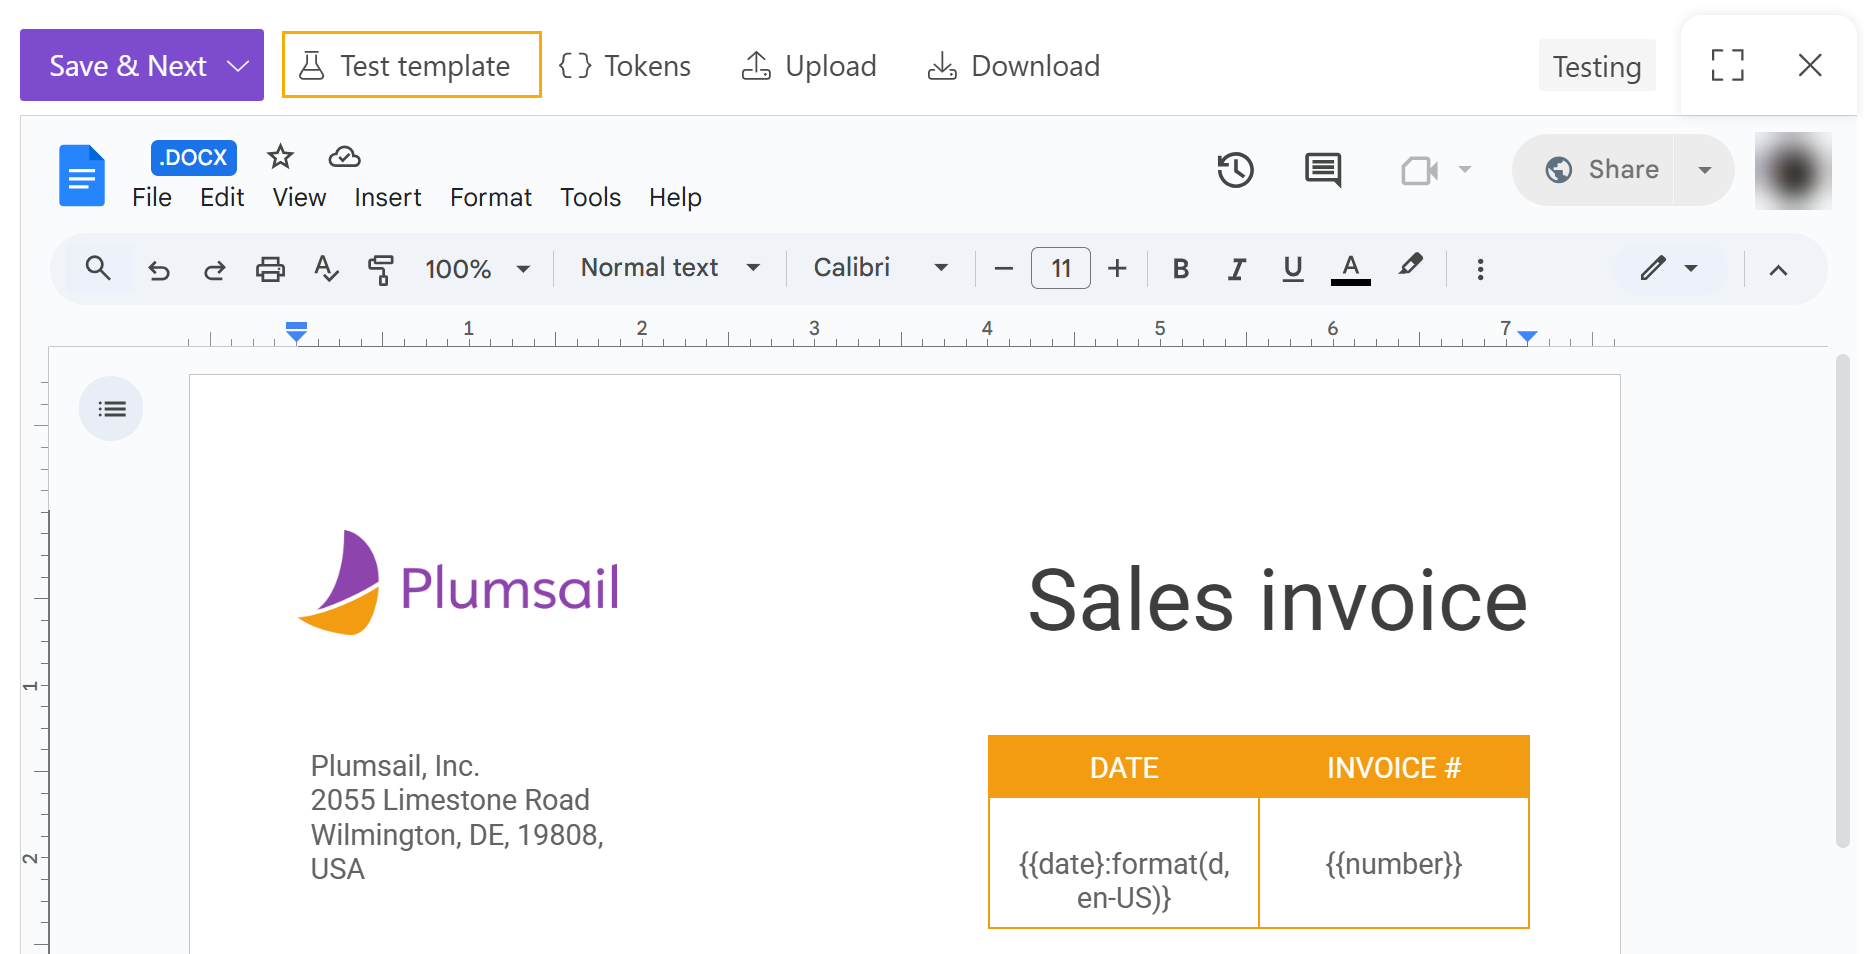The height and width of the screenshot is (954, 1864).
Task: Click the right indent marker on ruler
Action: [x=1527, y=337]
